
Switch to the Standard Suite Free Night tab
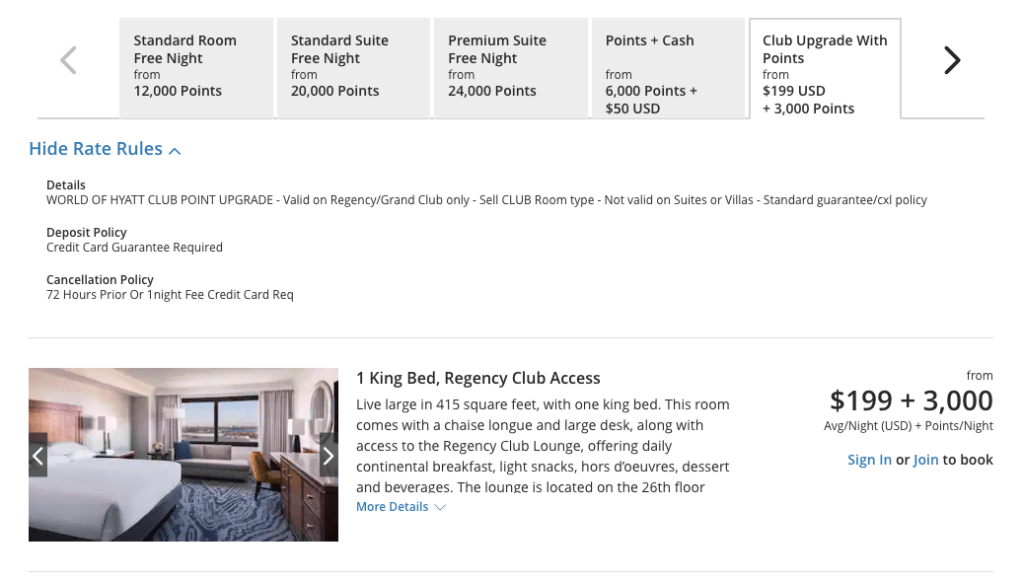pos(352,67)
